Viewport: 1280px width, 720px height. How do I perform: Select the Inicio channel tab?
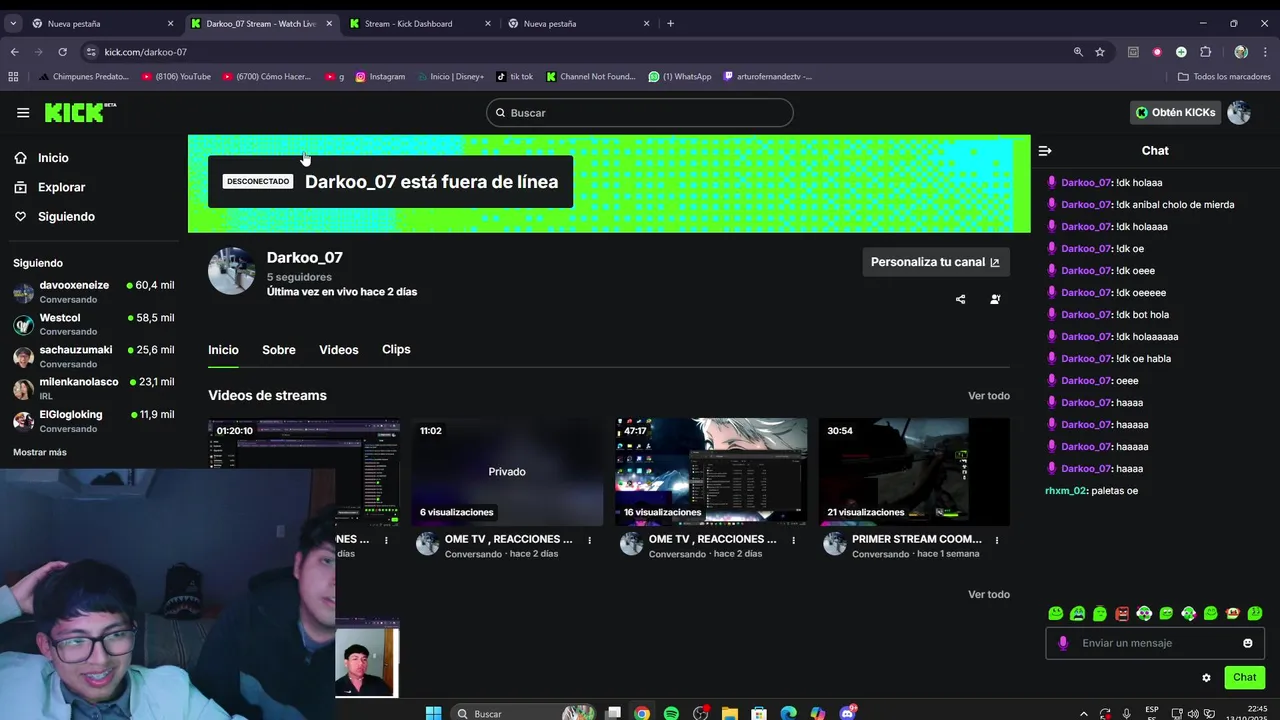point(223,350)
